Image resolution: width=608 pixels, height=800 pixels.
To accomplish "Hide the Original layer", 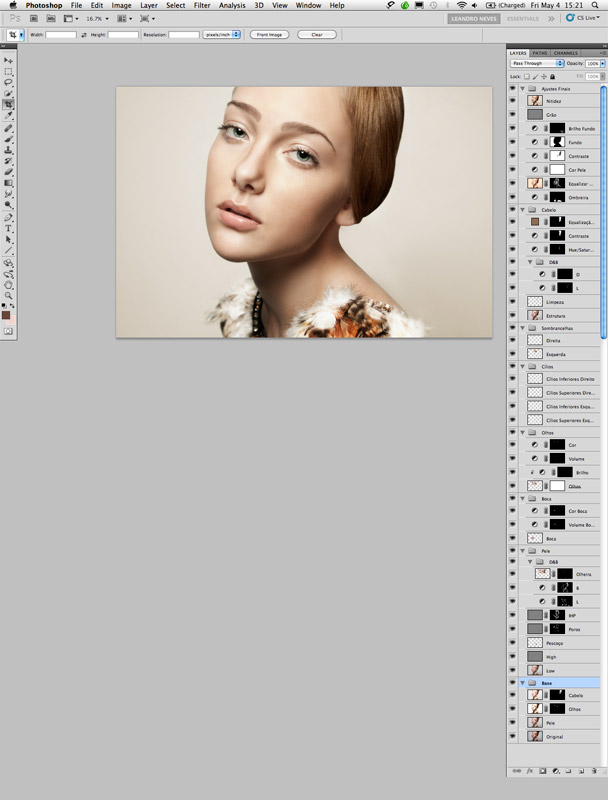I will [513, 737].
